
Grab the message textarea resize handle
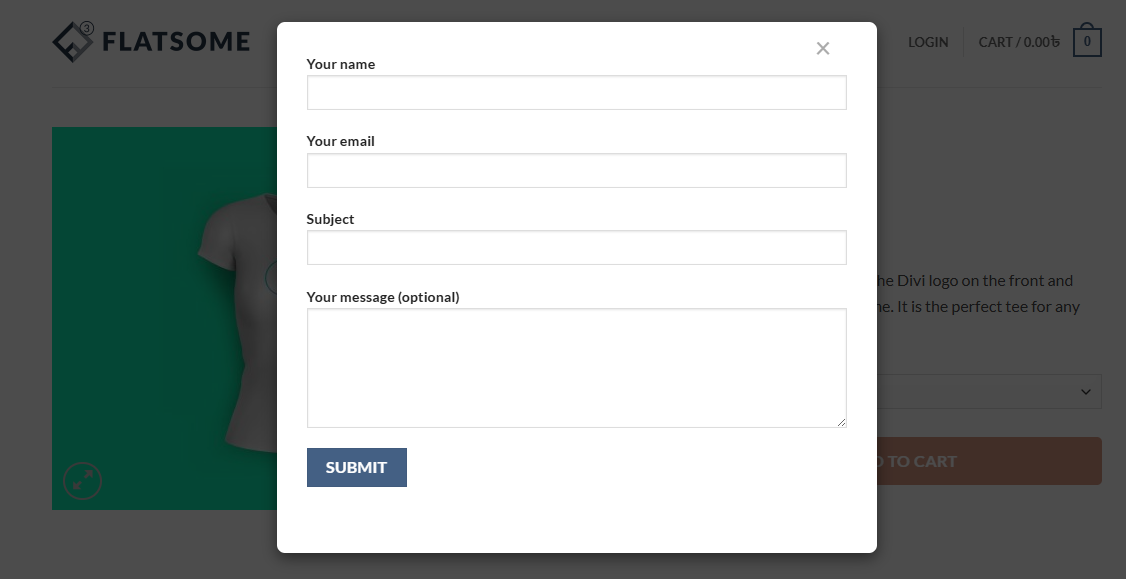pyautogui.click(x=841, y=422)
